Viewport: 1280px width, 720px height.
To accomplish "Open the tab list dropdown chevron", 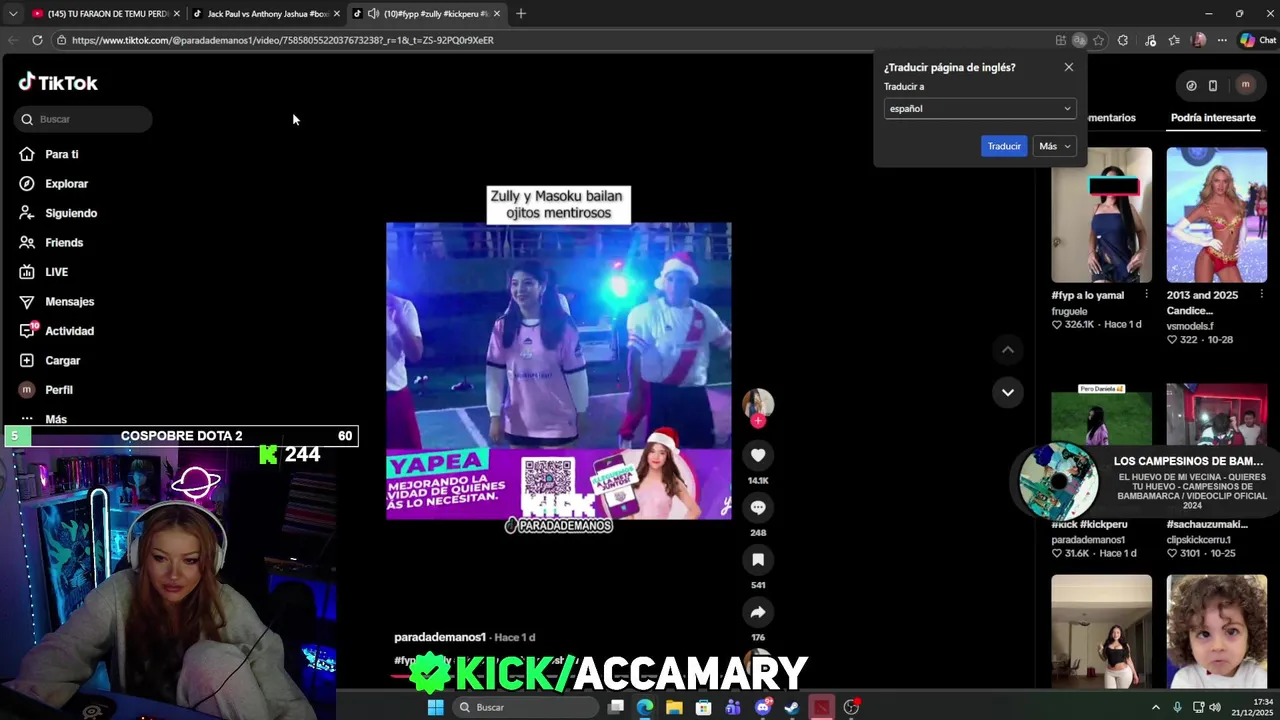I will tap(12, 14).
